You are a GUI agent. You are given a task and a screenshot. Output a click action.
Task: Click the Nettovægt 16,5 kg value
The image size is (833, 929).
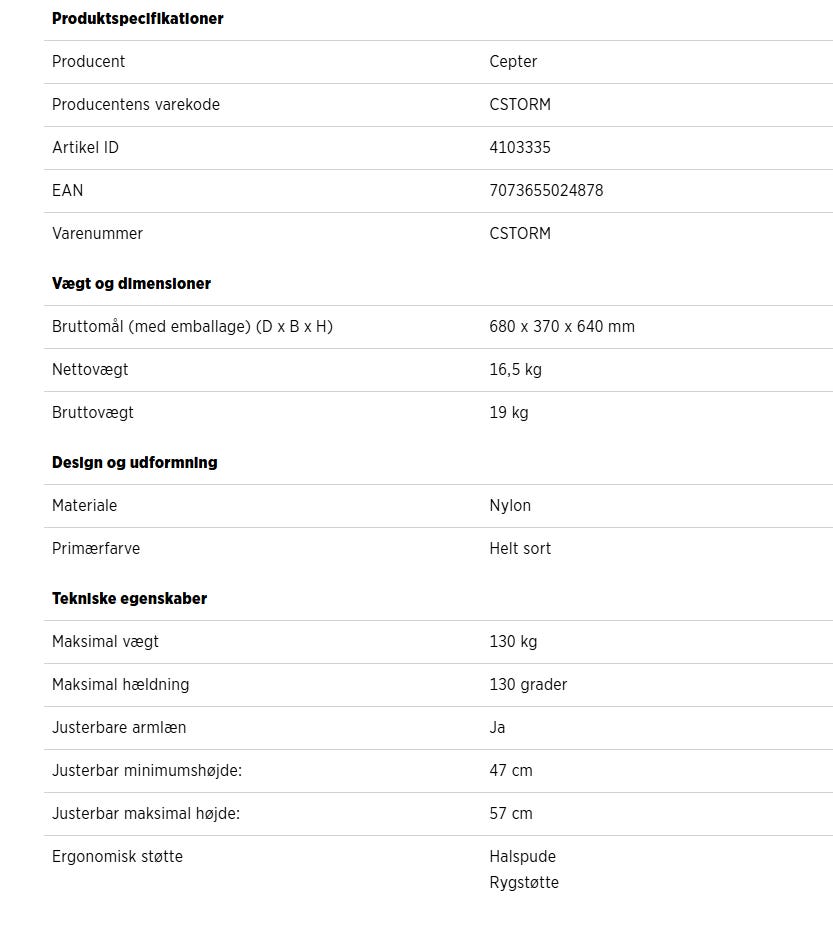[x=515, y=370]
